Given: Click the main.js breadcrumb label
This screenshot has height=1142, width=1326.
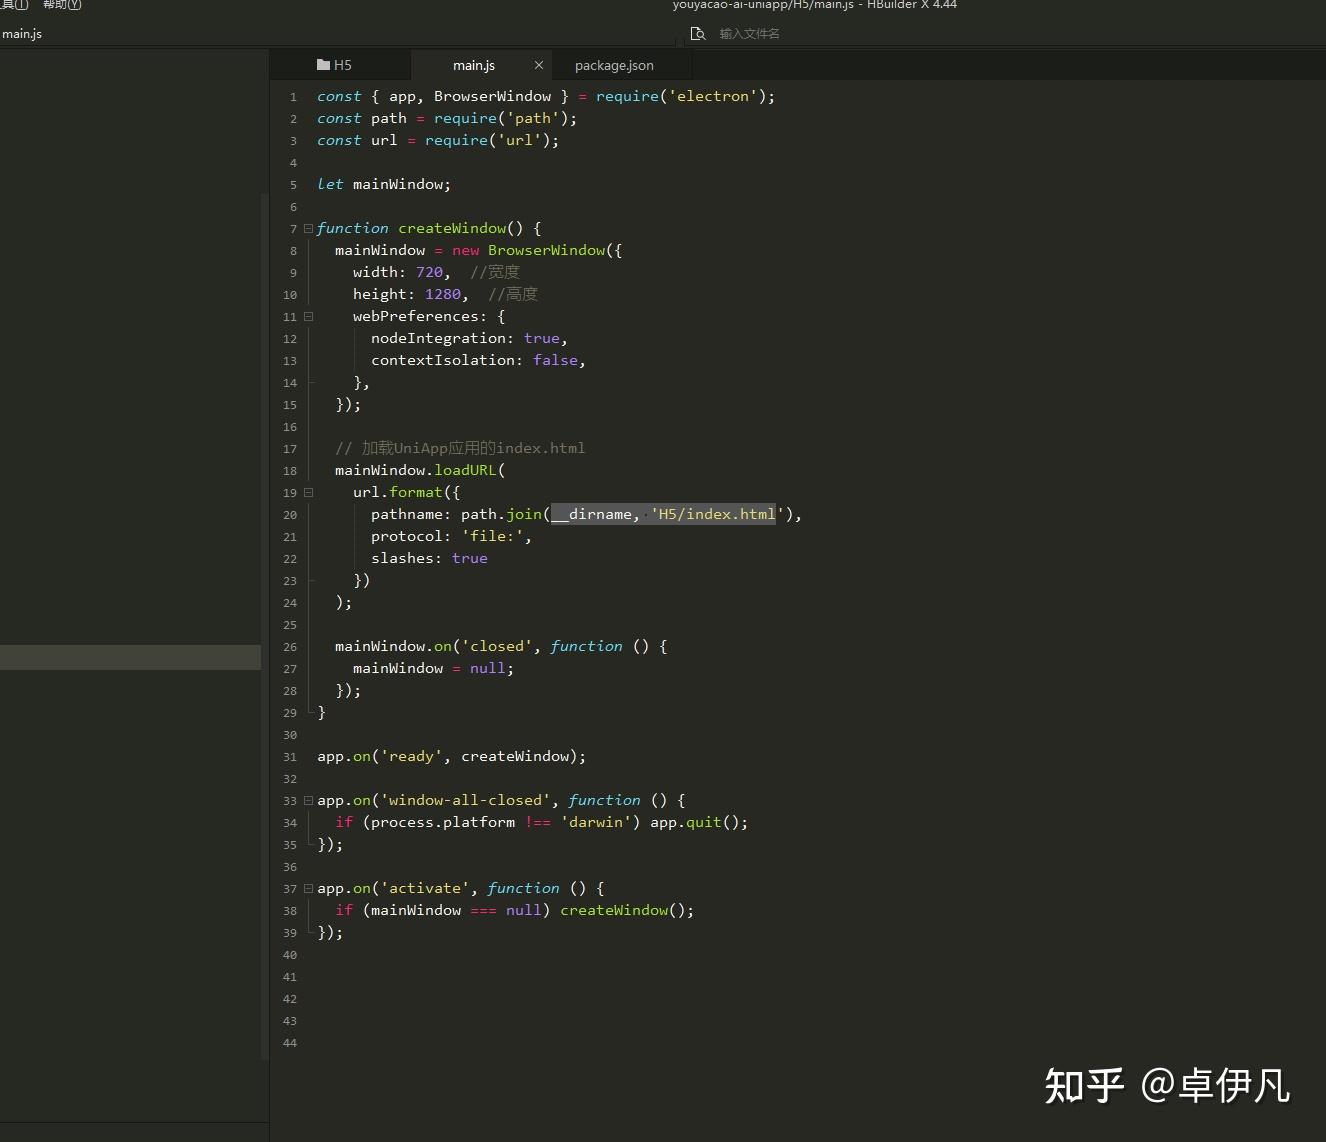Looking at the screenshot, I should click(21, 33).
